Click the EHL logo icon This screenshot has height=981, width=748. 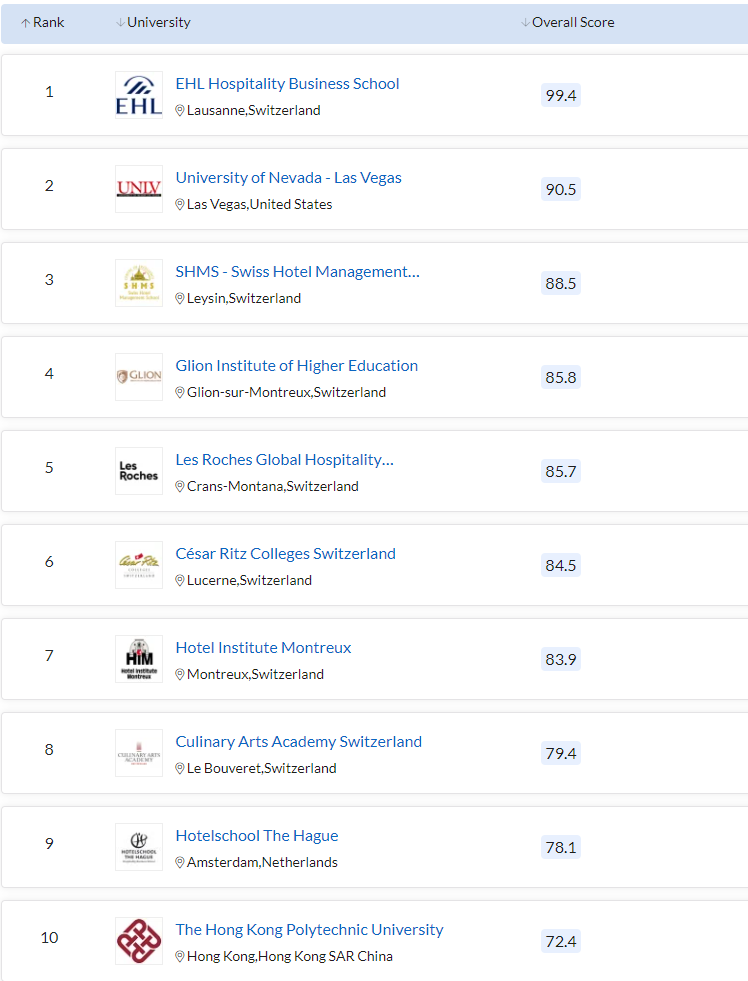pyautogui.click(x=139, y=95)
